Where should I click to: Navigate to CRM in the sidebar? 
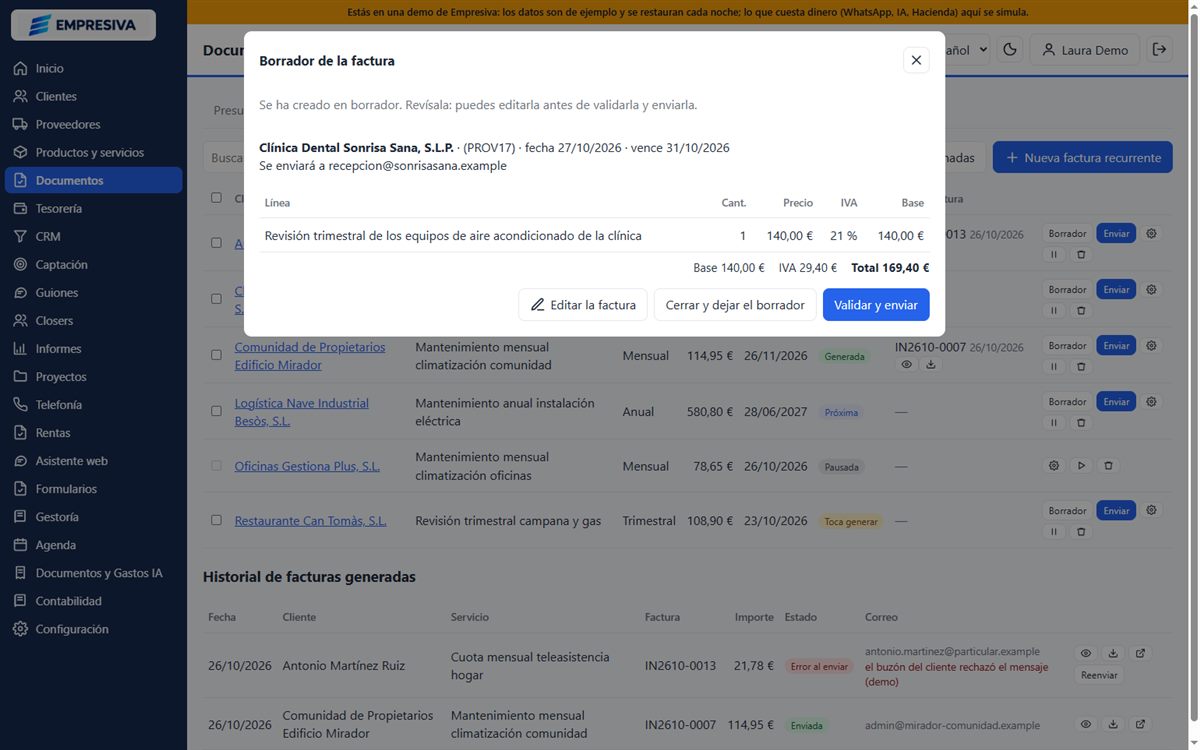94,236
